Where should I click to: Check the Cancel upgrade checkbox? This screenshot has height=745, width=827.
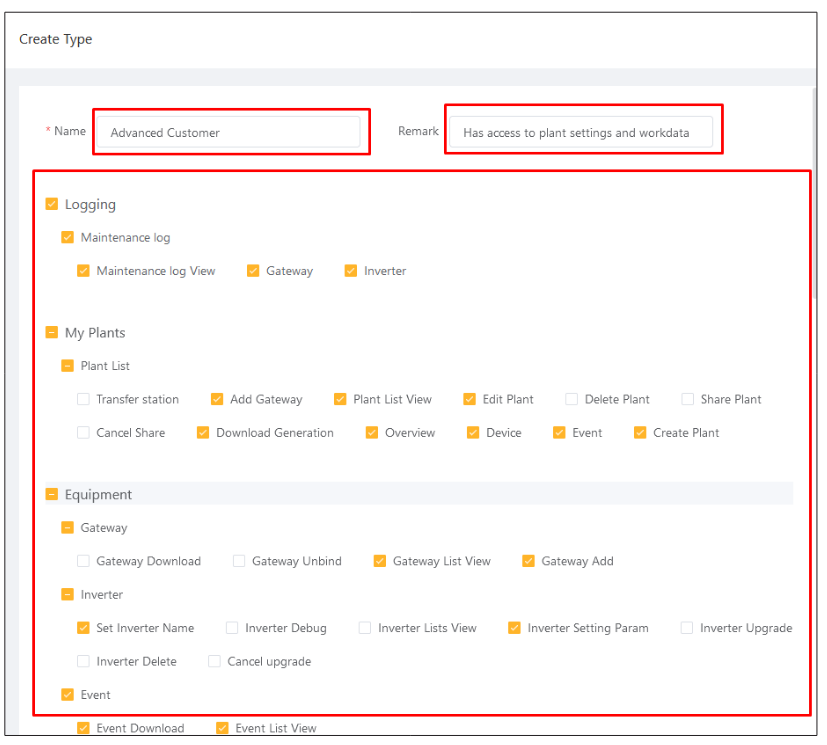tap(214, 661)
